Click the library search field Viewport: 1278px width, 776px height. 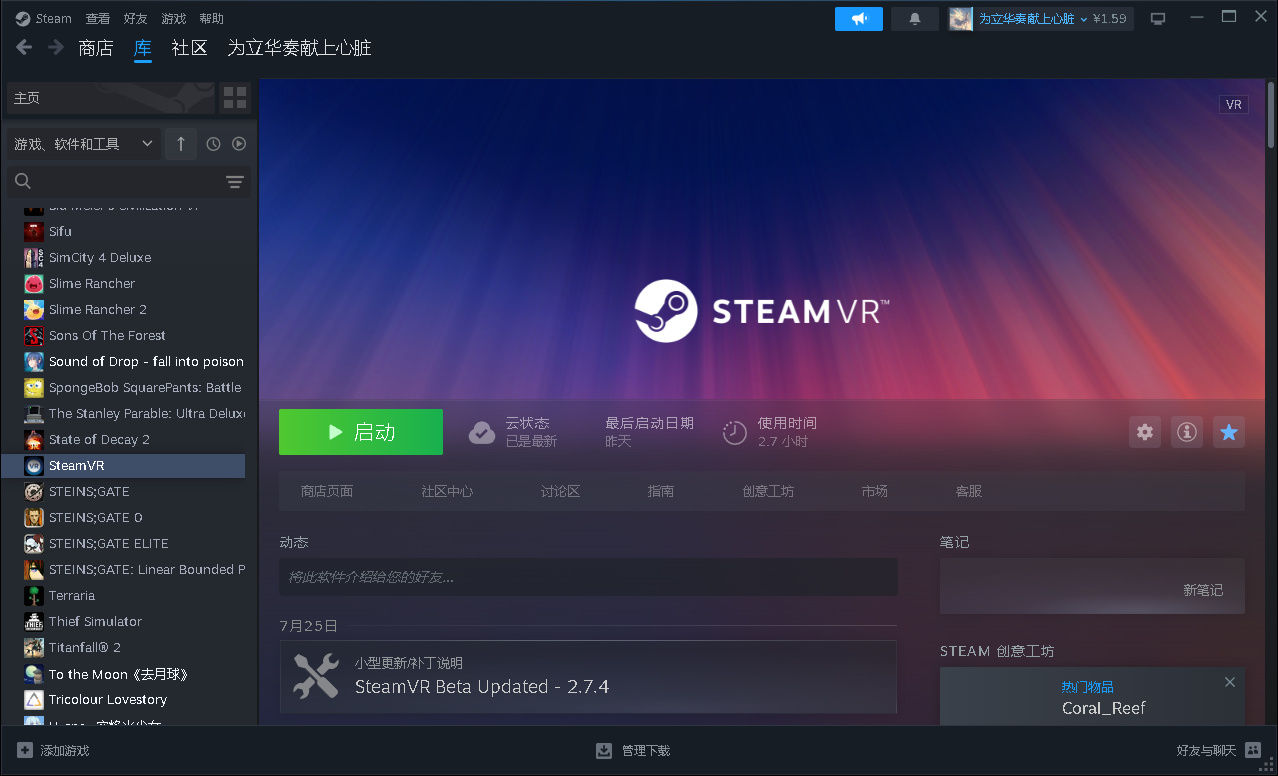(130, 182)
